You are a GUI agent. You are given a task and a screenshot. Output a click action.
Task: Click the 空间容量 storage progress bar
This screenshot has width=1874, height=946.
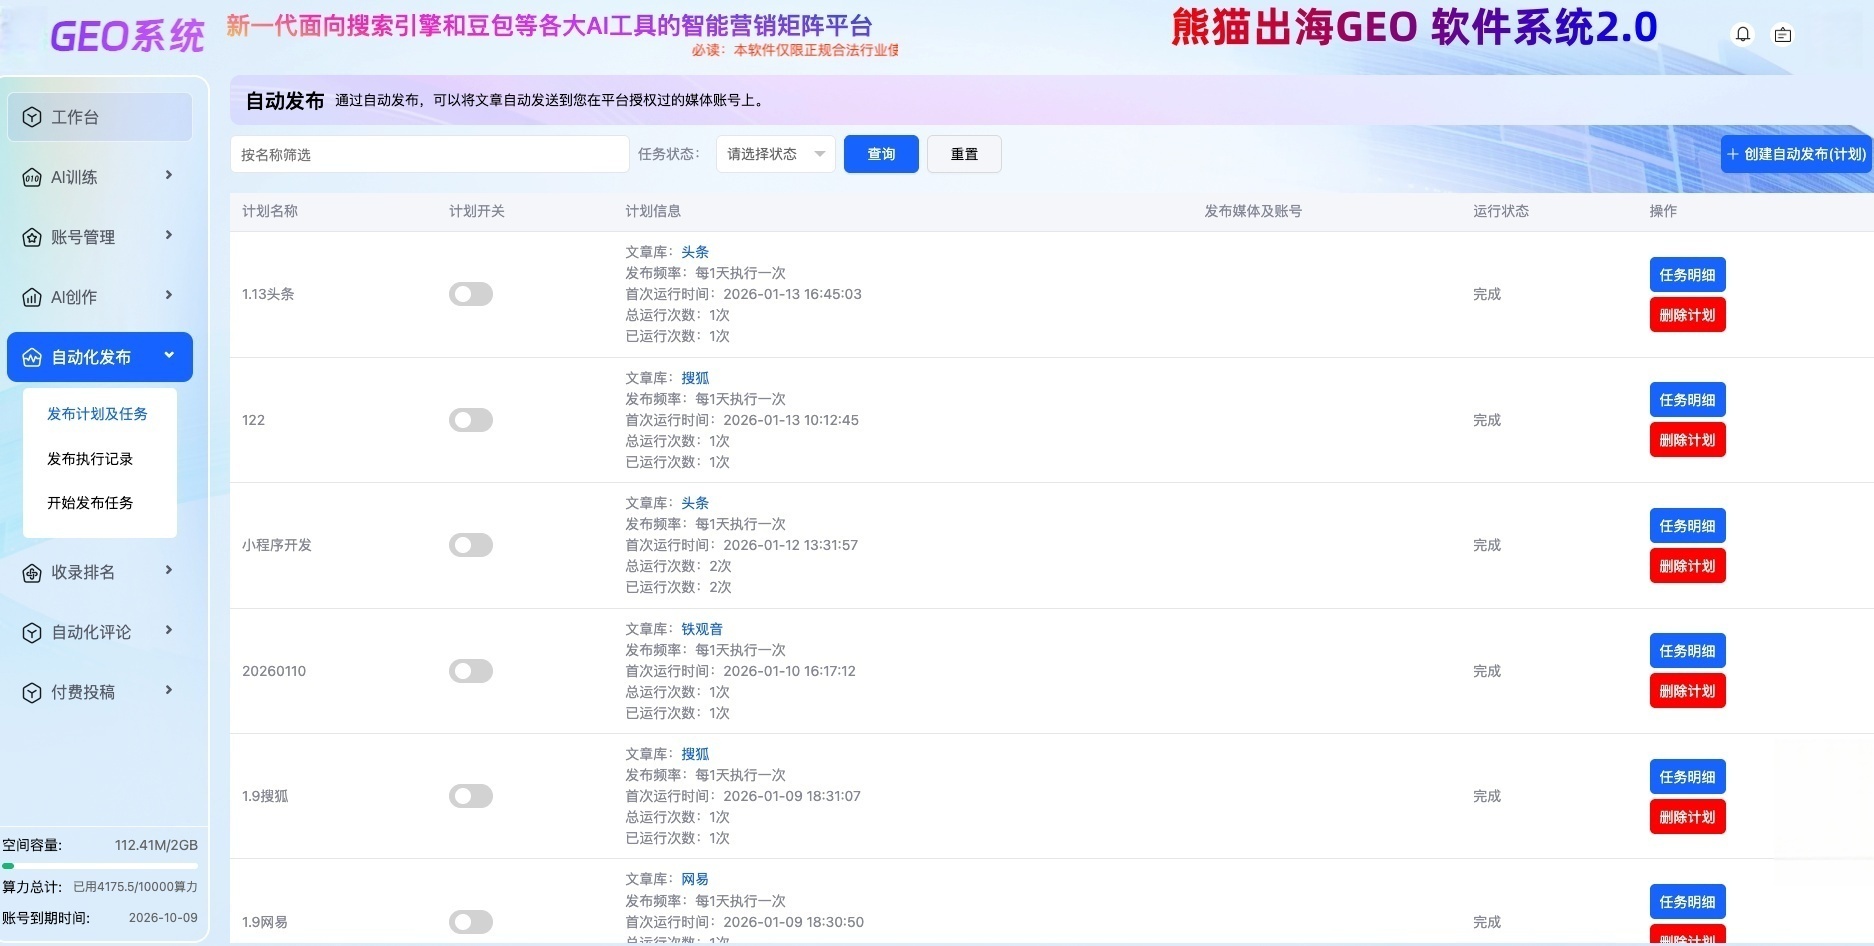pos(100,866)
